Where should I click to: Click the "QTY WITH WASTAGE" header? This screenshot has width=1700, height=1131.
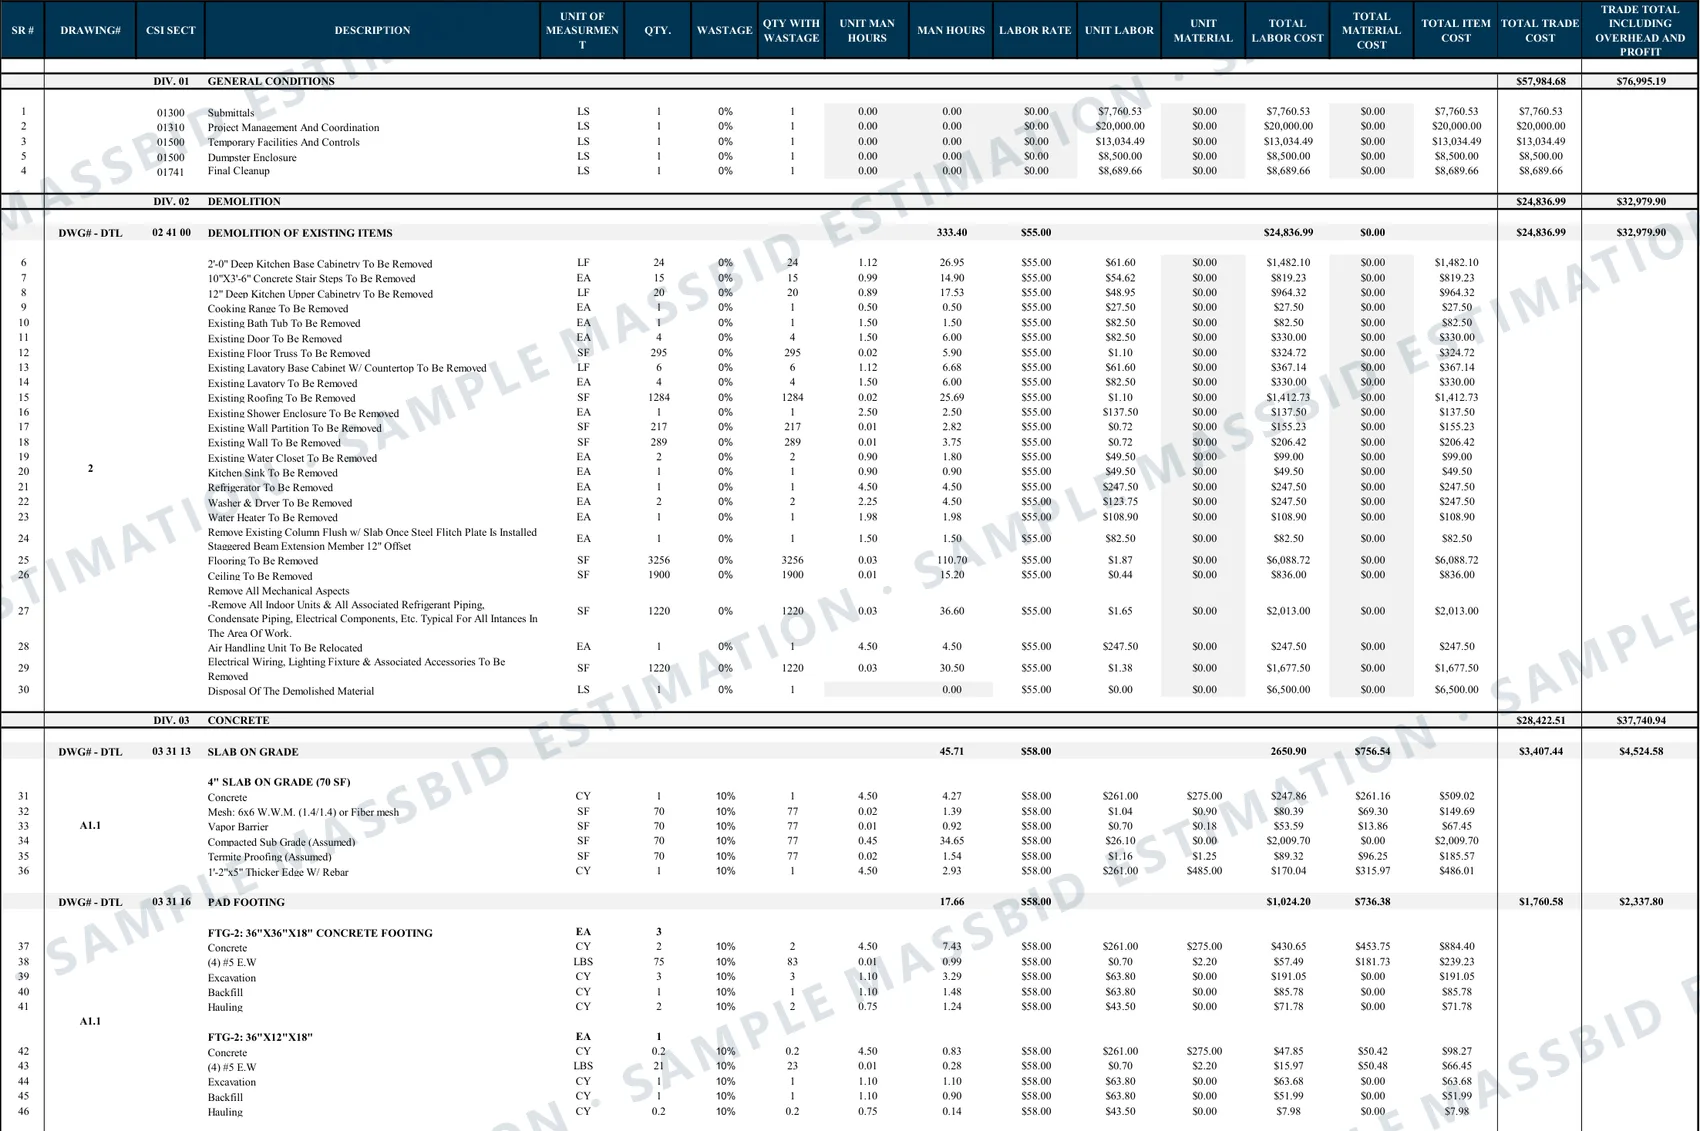791,31
